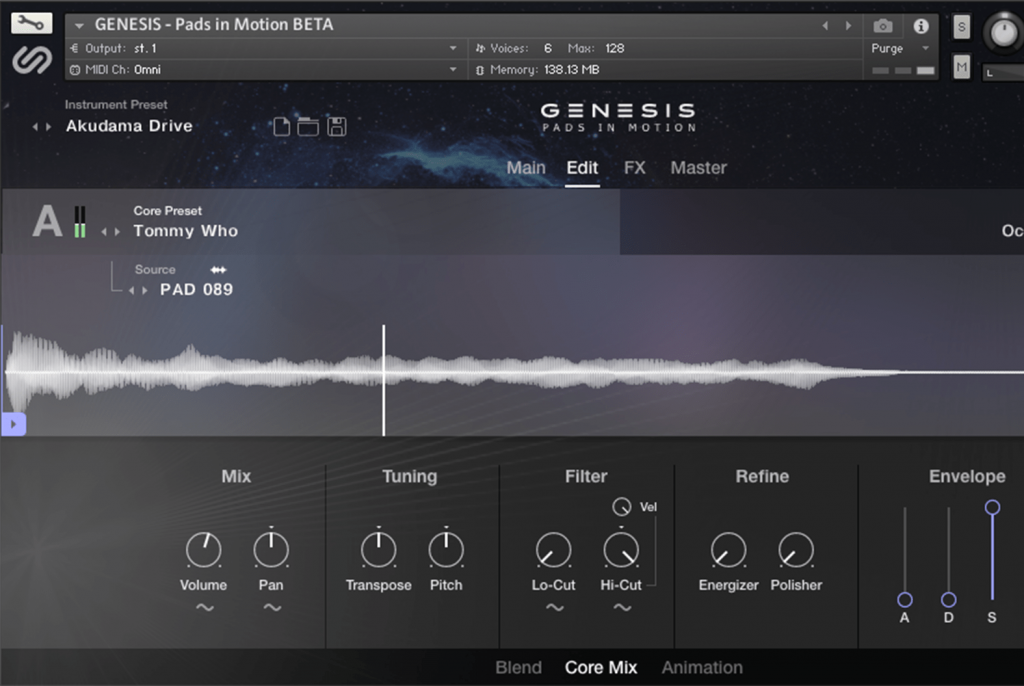The height and width of the screenshot is (686, 1024).
Task: Click the camera snapshot icon in the header
Action: (882, 27)
